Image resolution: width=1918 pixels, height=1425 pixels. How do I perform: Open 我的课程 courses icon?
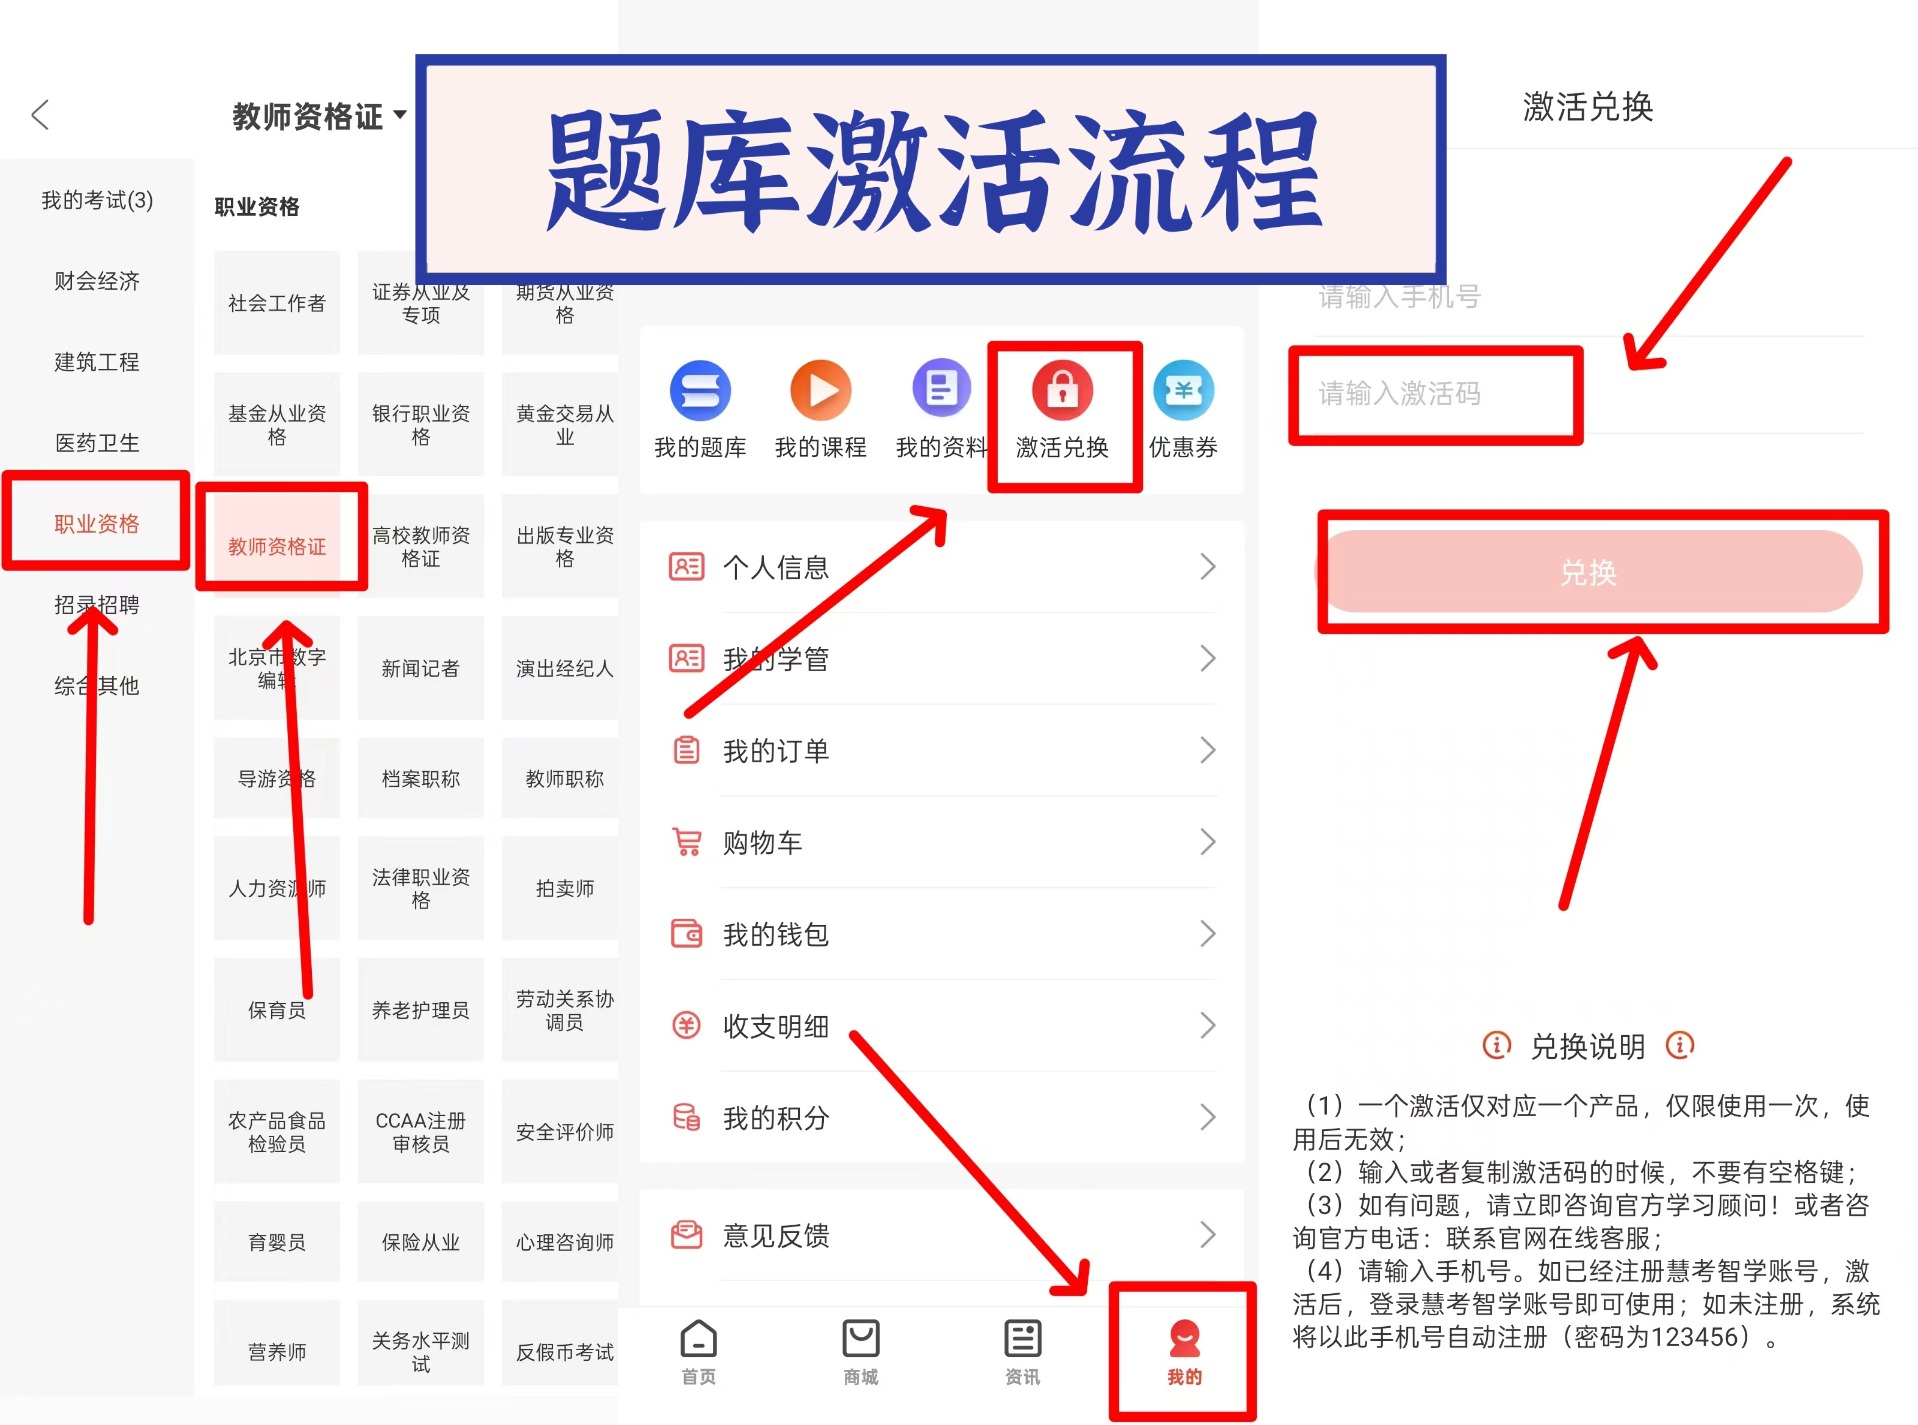(x=820, y=410)
